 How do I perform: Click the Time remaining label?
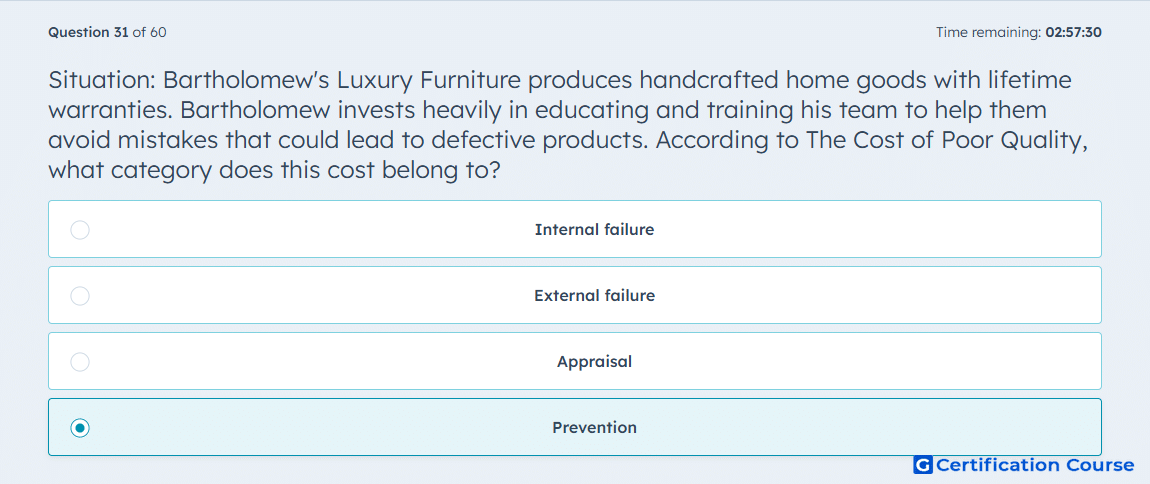coord(988,32)
